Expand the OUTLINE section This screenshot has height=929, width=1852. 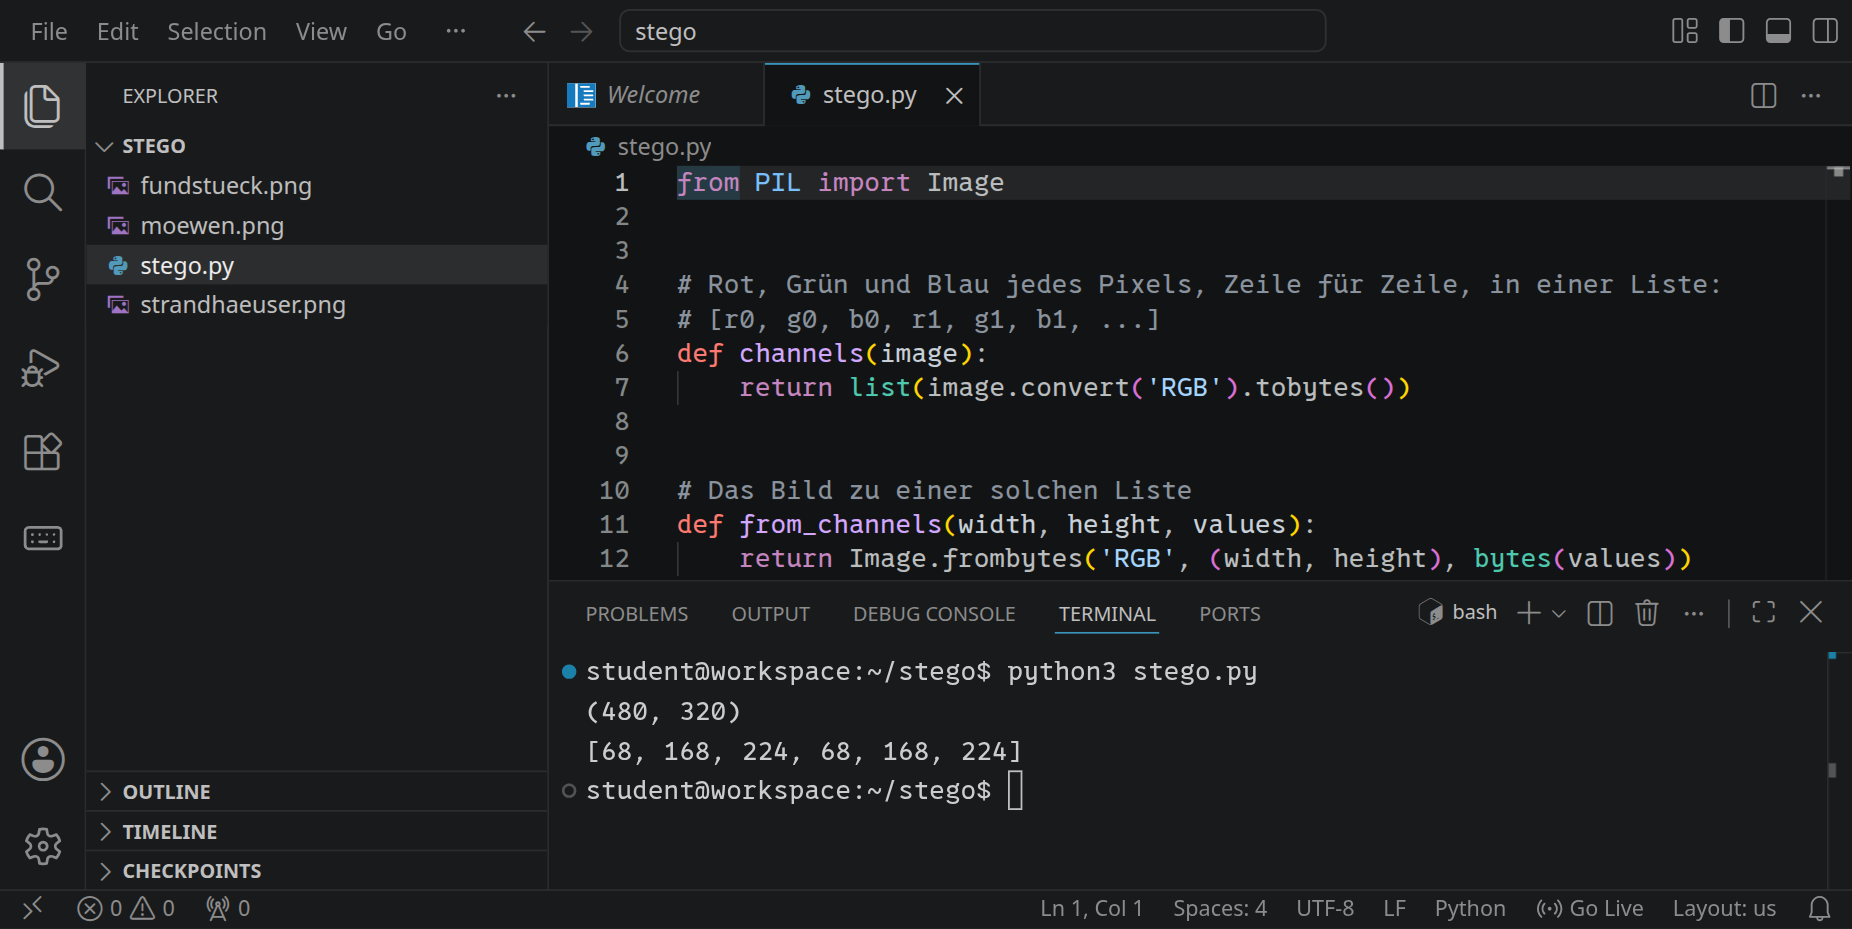pos(316,792)
